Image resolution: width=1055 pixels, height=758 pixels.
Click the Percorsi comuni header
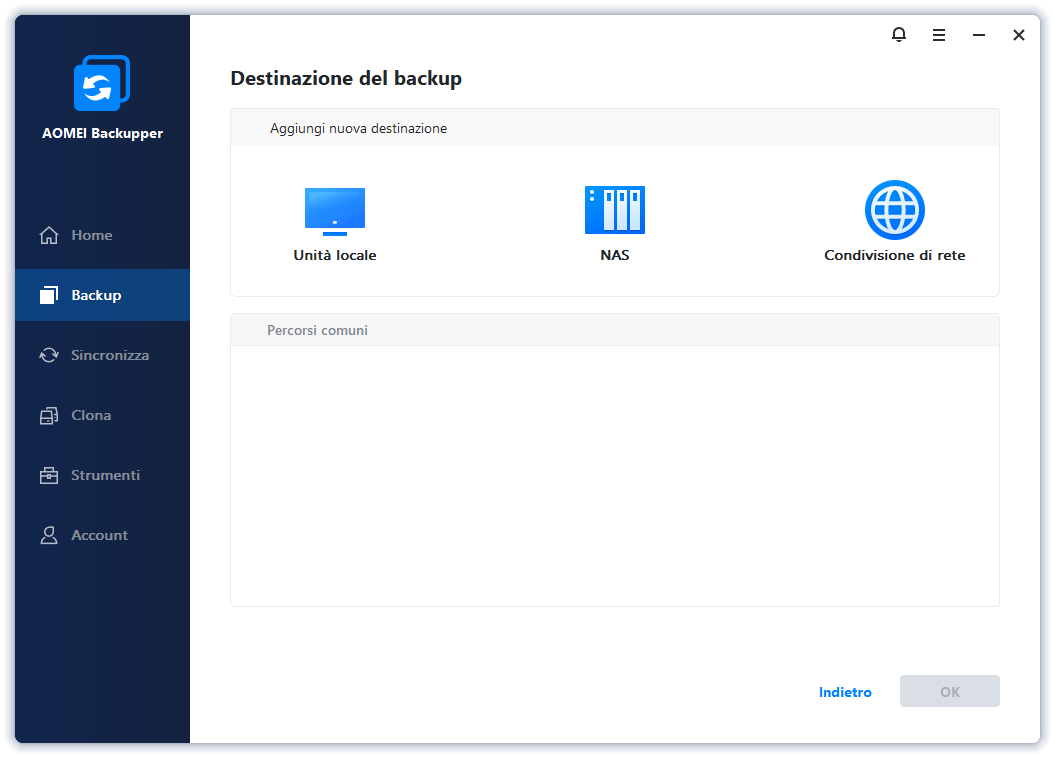click(317, 330)
